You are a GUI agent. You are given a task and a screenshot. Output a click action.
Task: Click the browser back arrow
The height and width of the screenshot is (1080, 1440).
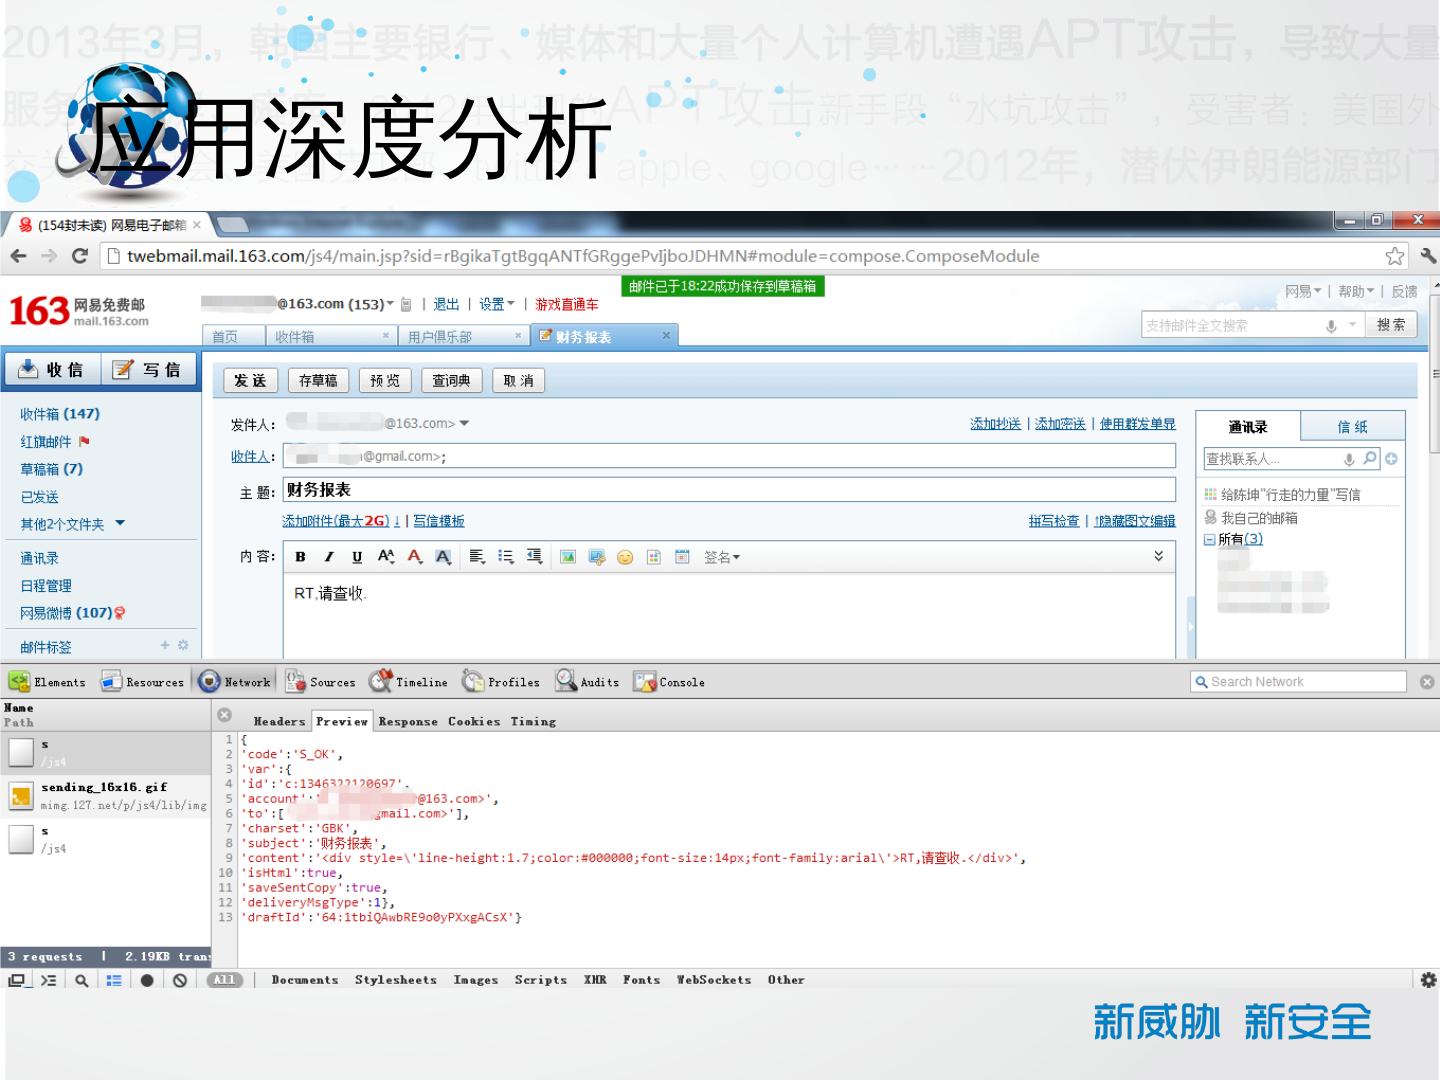pyautogui.click(x=18, y=256)
